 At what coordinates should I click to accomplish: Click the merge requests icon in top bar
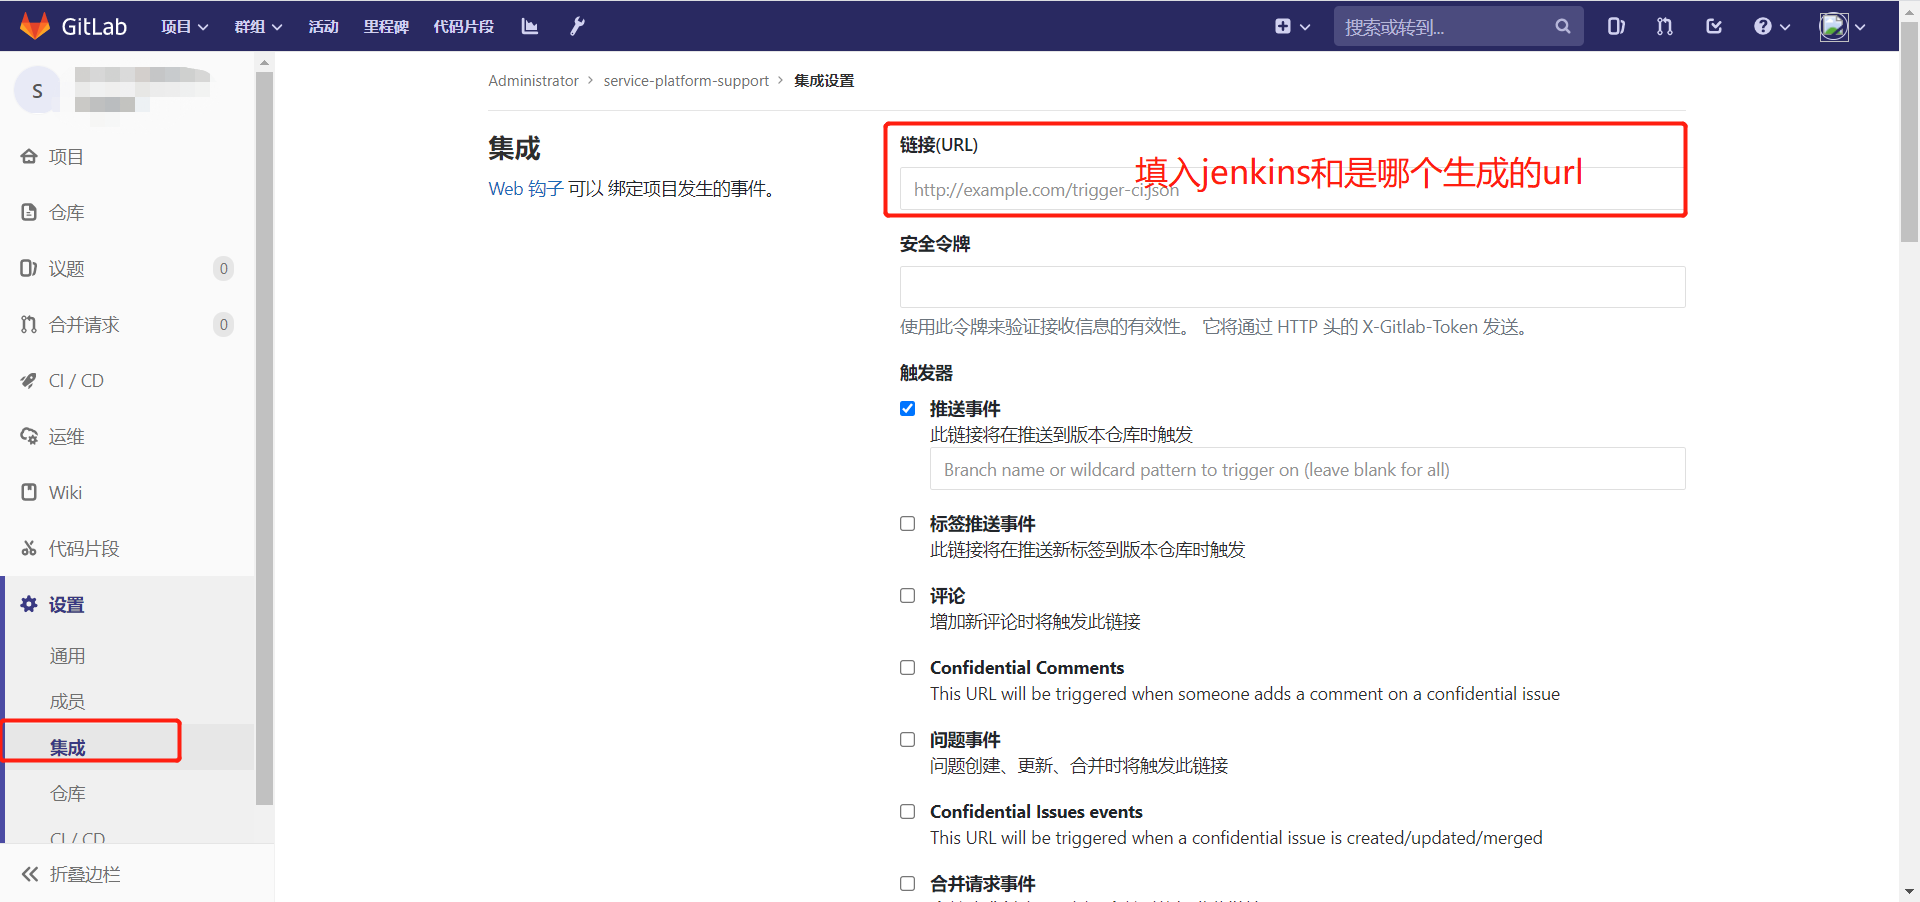pyautogui.click(x=1664, y=26)
